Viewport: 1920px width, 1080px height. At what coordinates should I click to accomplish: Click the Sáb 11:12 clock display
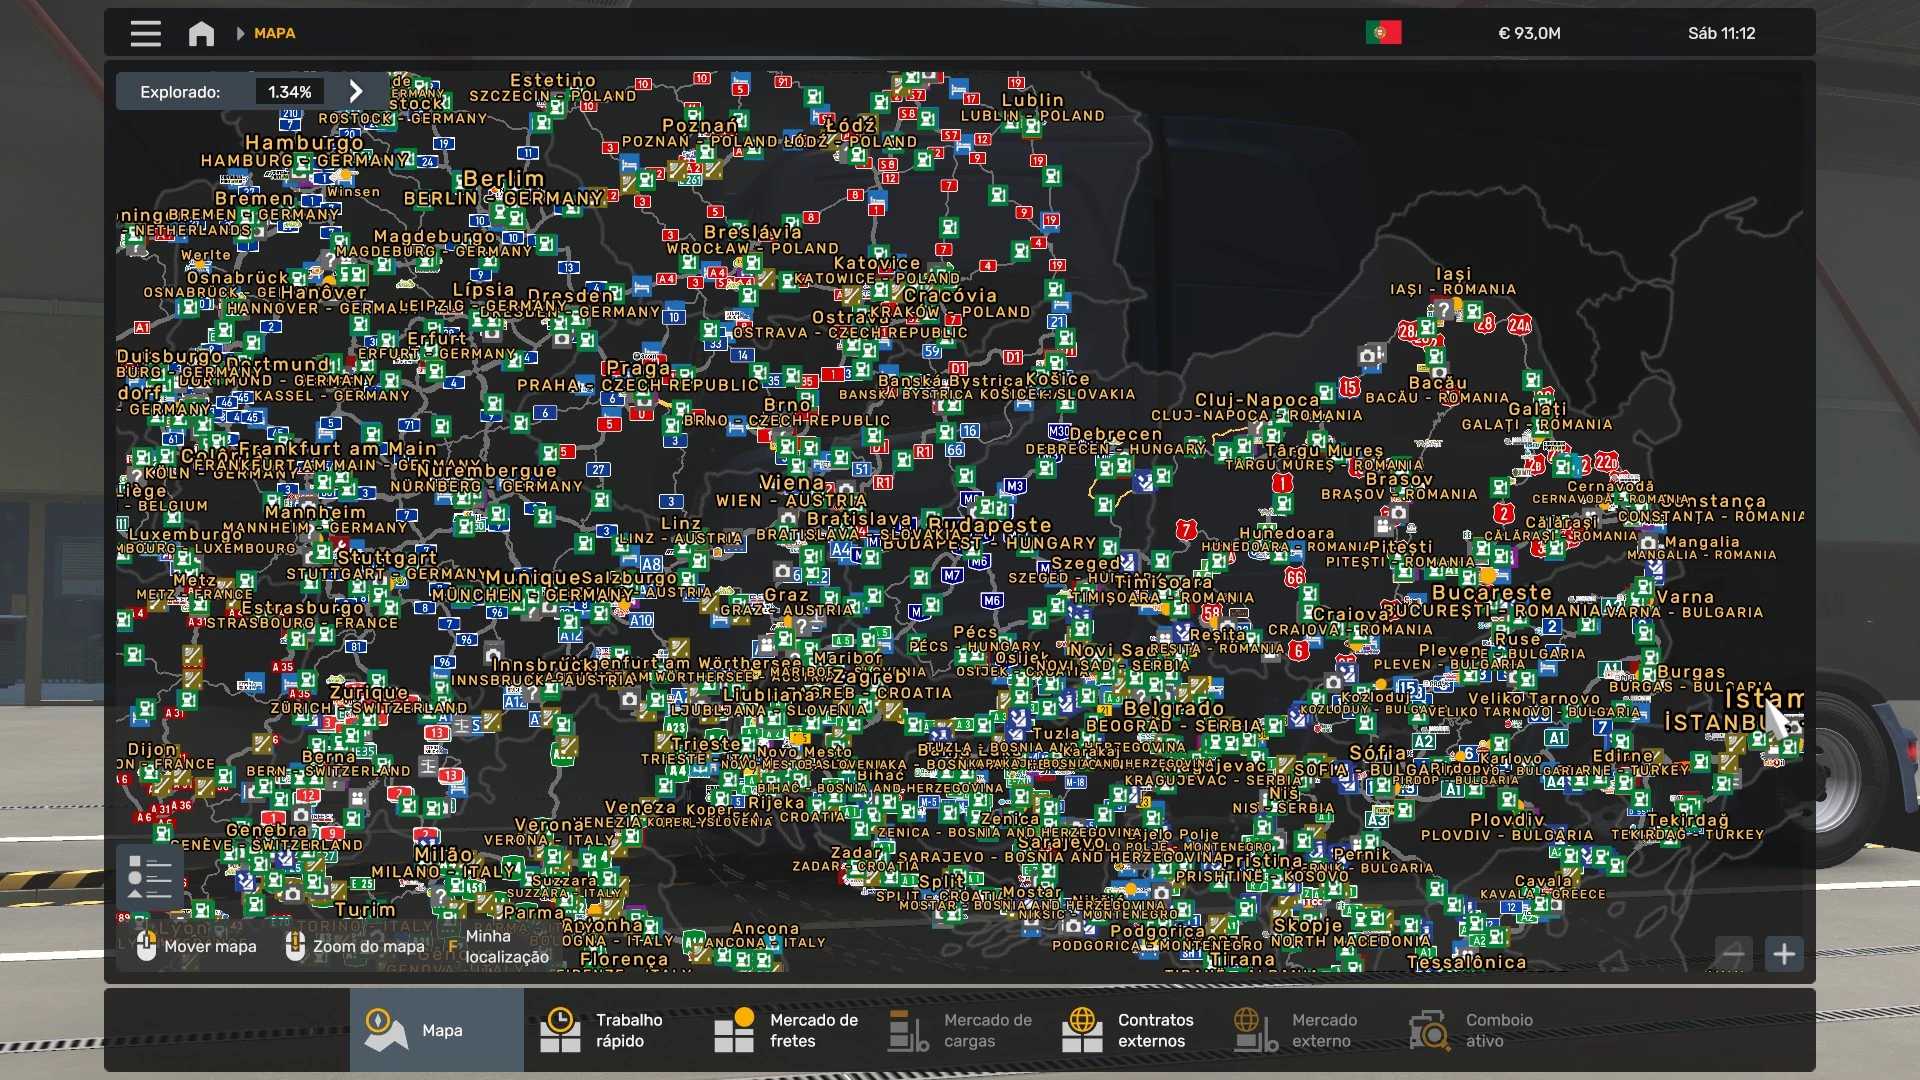tap(1721, 33)
